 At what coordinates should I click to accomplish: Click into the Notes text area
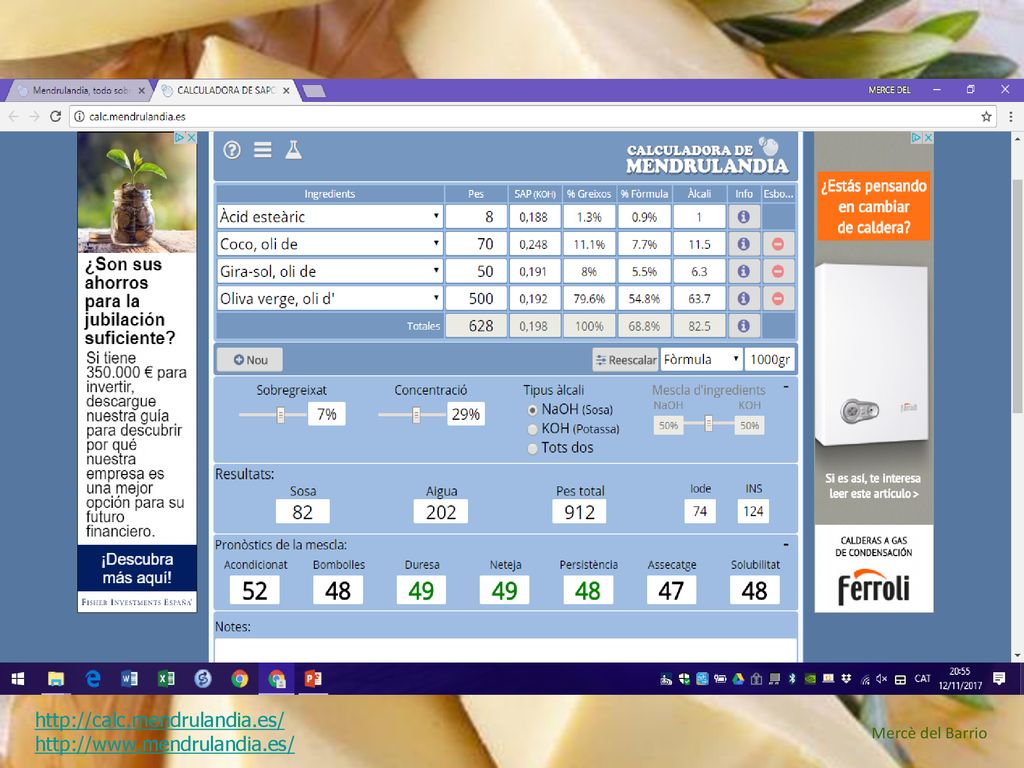(x=505, y=650)
